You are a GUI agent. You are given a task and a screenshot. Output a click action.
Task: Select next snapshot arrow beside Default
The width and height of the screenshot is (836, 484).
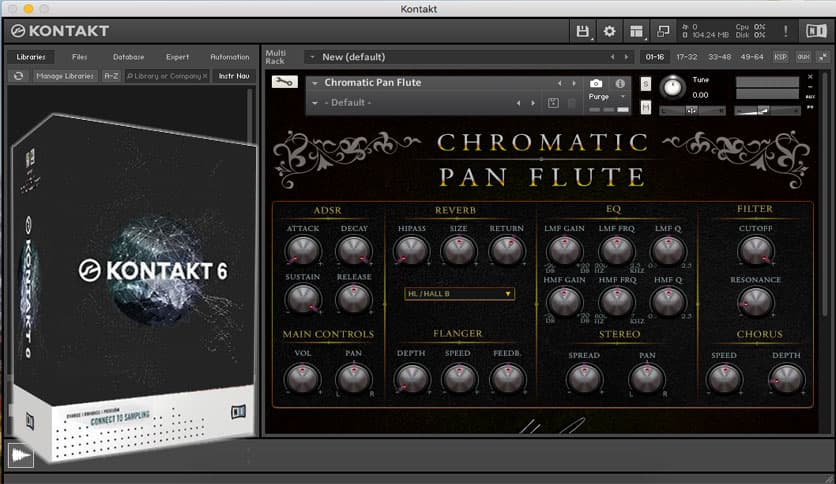point(533,103)
